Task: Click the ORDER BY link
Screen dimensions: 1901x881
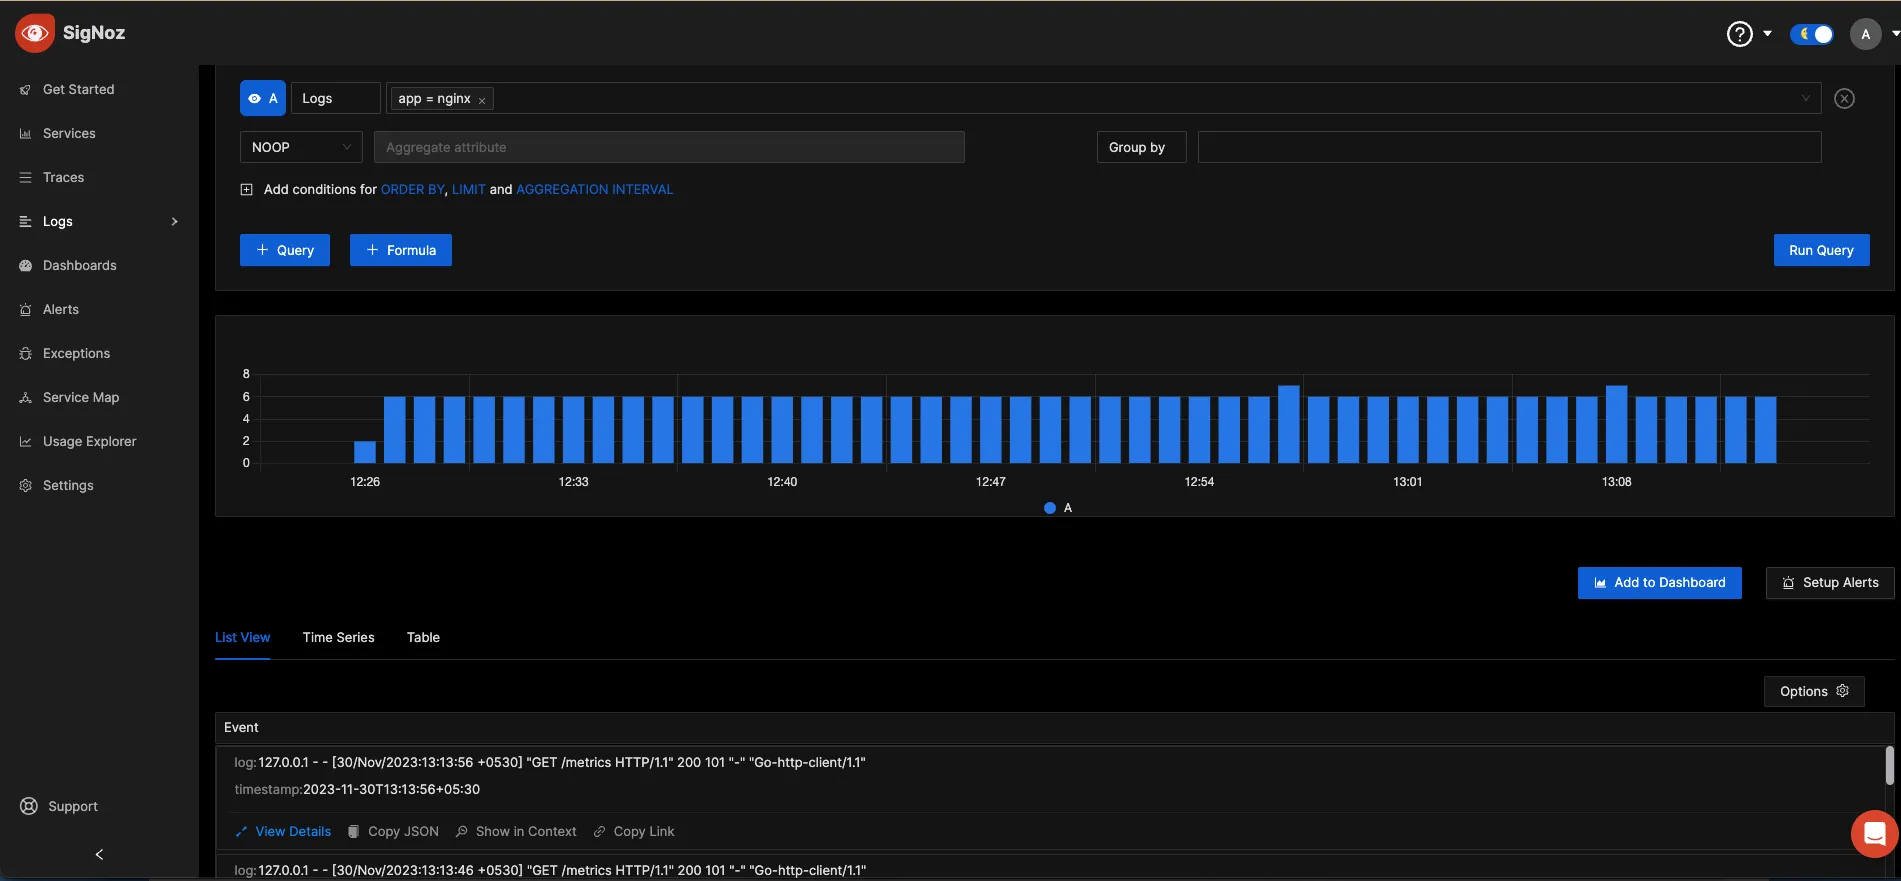Action: pos(412,189)
